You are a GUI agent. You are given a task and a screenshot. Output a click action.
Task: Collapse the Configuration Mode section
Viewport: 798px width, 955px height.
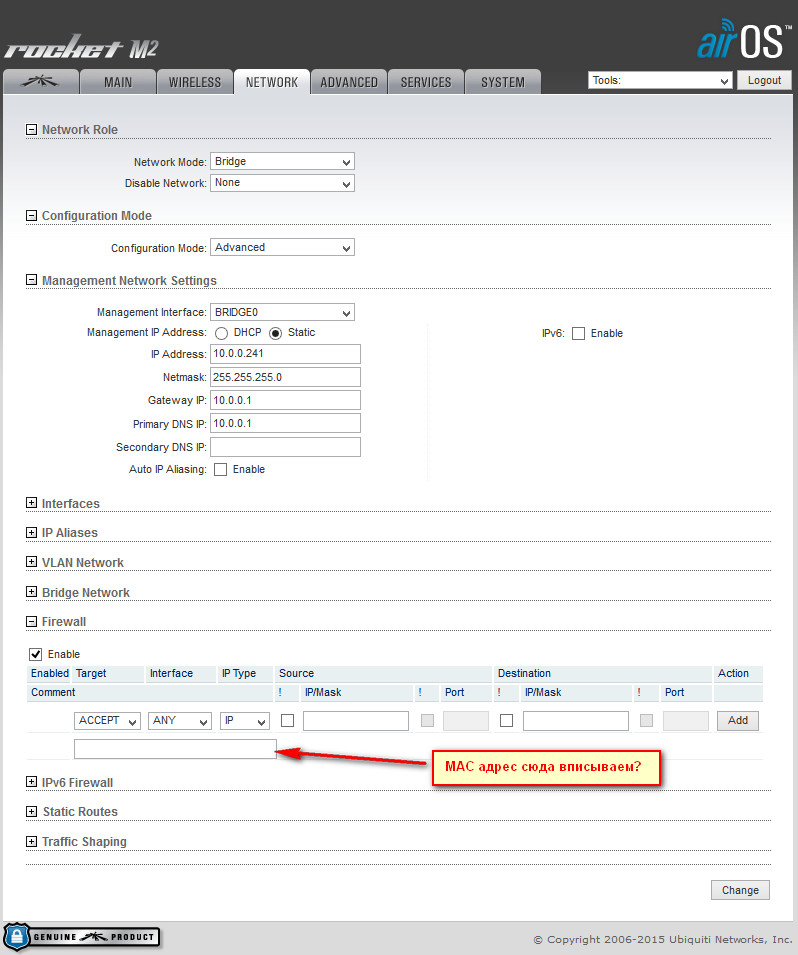31,215
